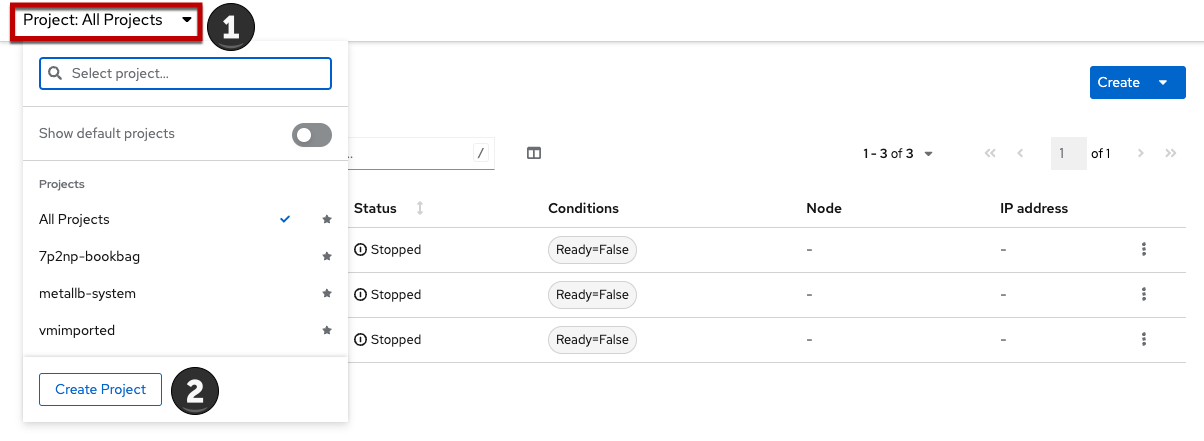Select 7p2np-bookbag in the project list
1204x441 pixels.
pyautogui.click(x=89, y=257)
